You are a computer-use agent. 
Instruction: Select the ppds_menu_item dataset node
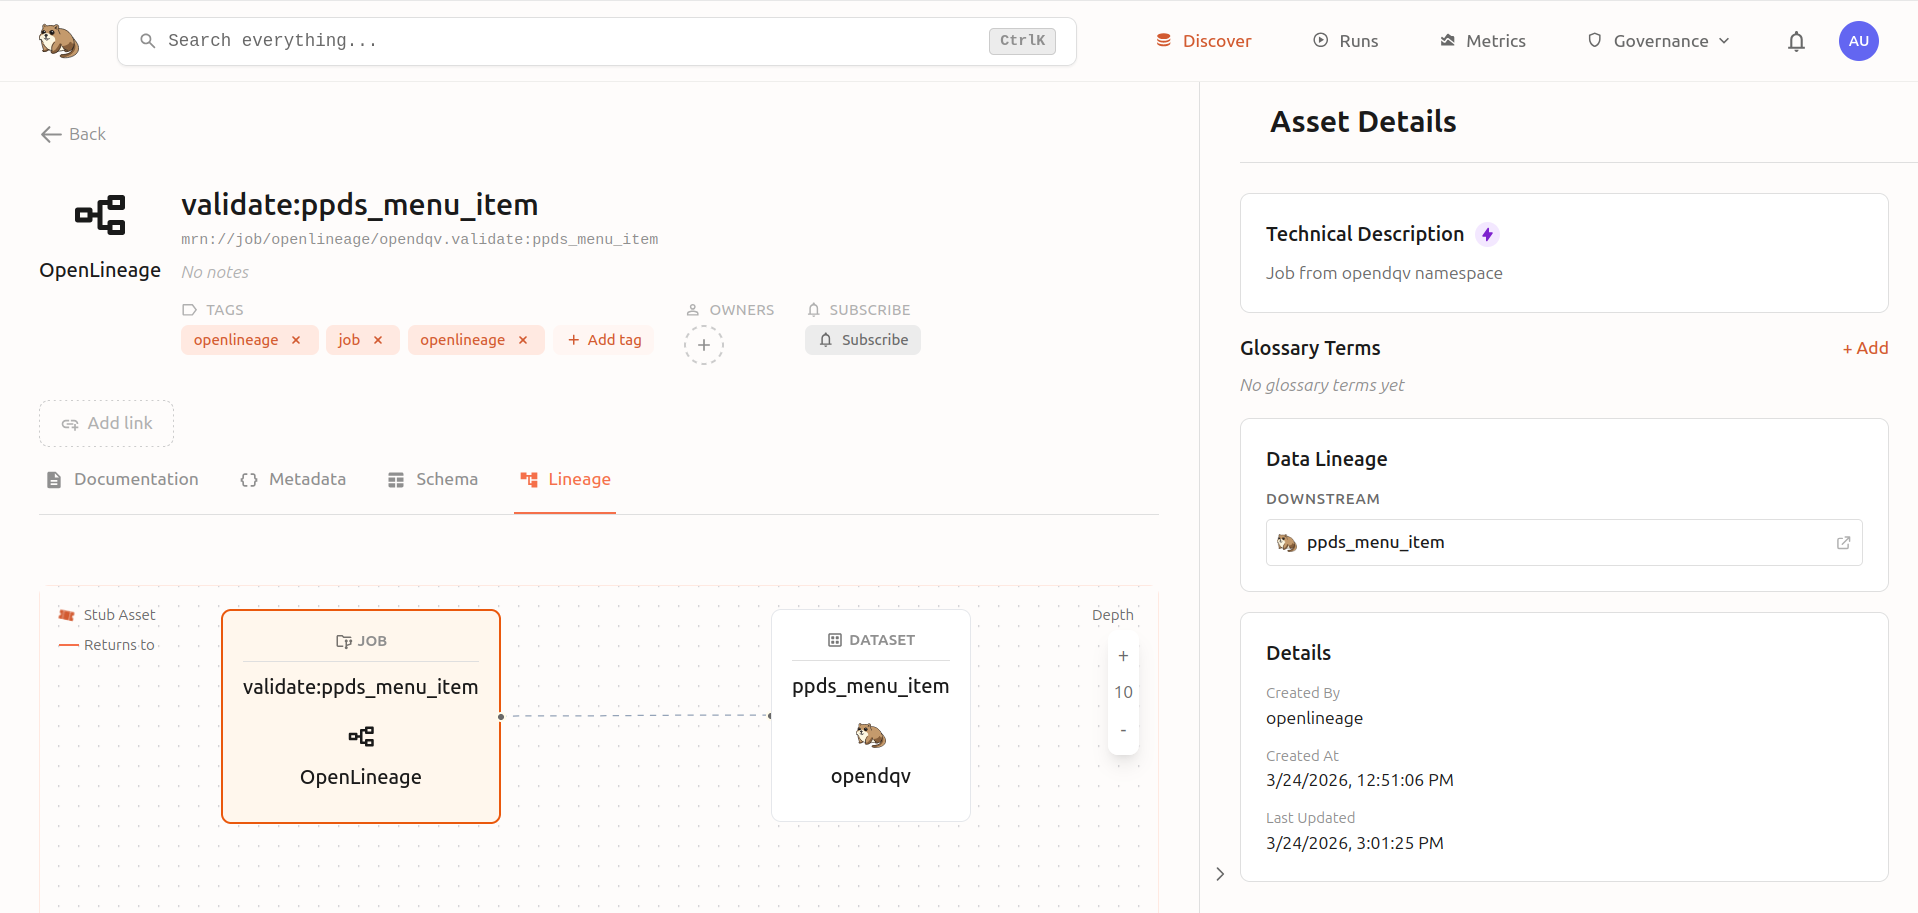pyautogui.click(x=871, y=715)
